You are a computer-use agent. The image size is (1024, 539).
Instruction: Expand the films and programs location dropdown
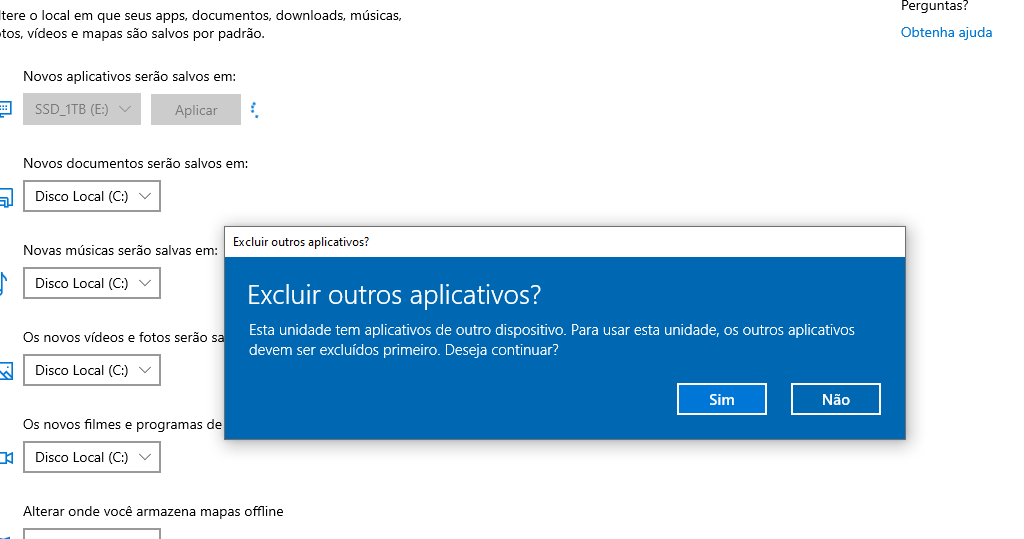[x=91, y=457]
